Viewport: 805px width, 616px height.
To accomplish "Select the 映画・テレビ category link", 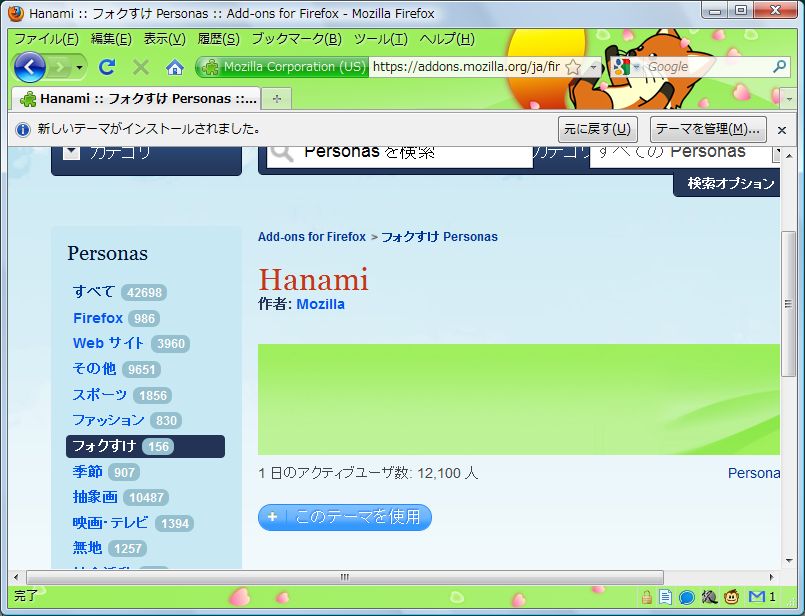I will click(x=110, y=523).
